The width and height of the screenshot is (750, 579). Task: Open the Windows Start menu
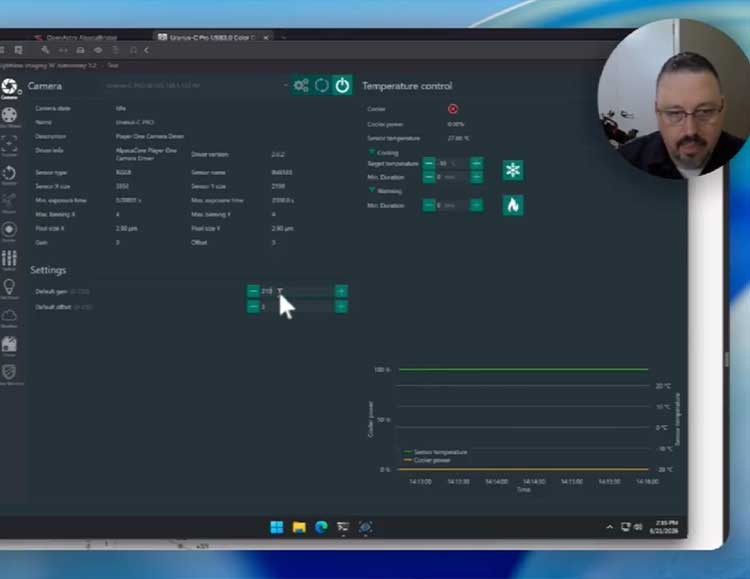(276, 527)
